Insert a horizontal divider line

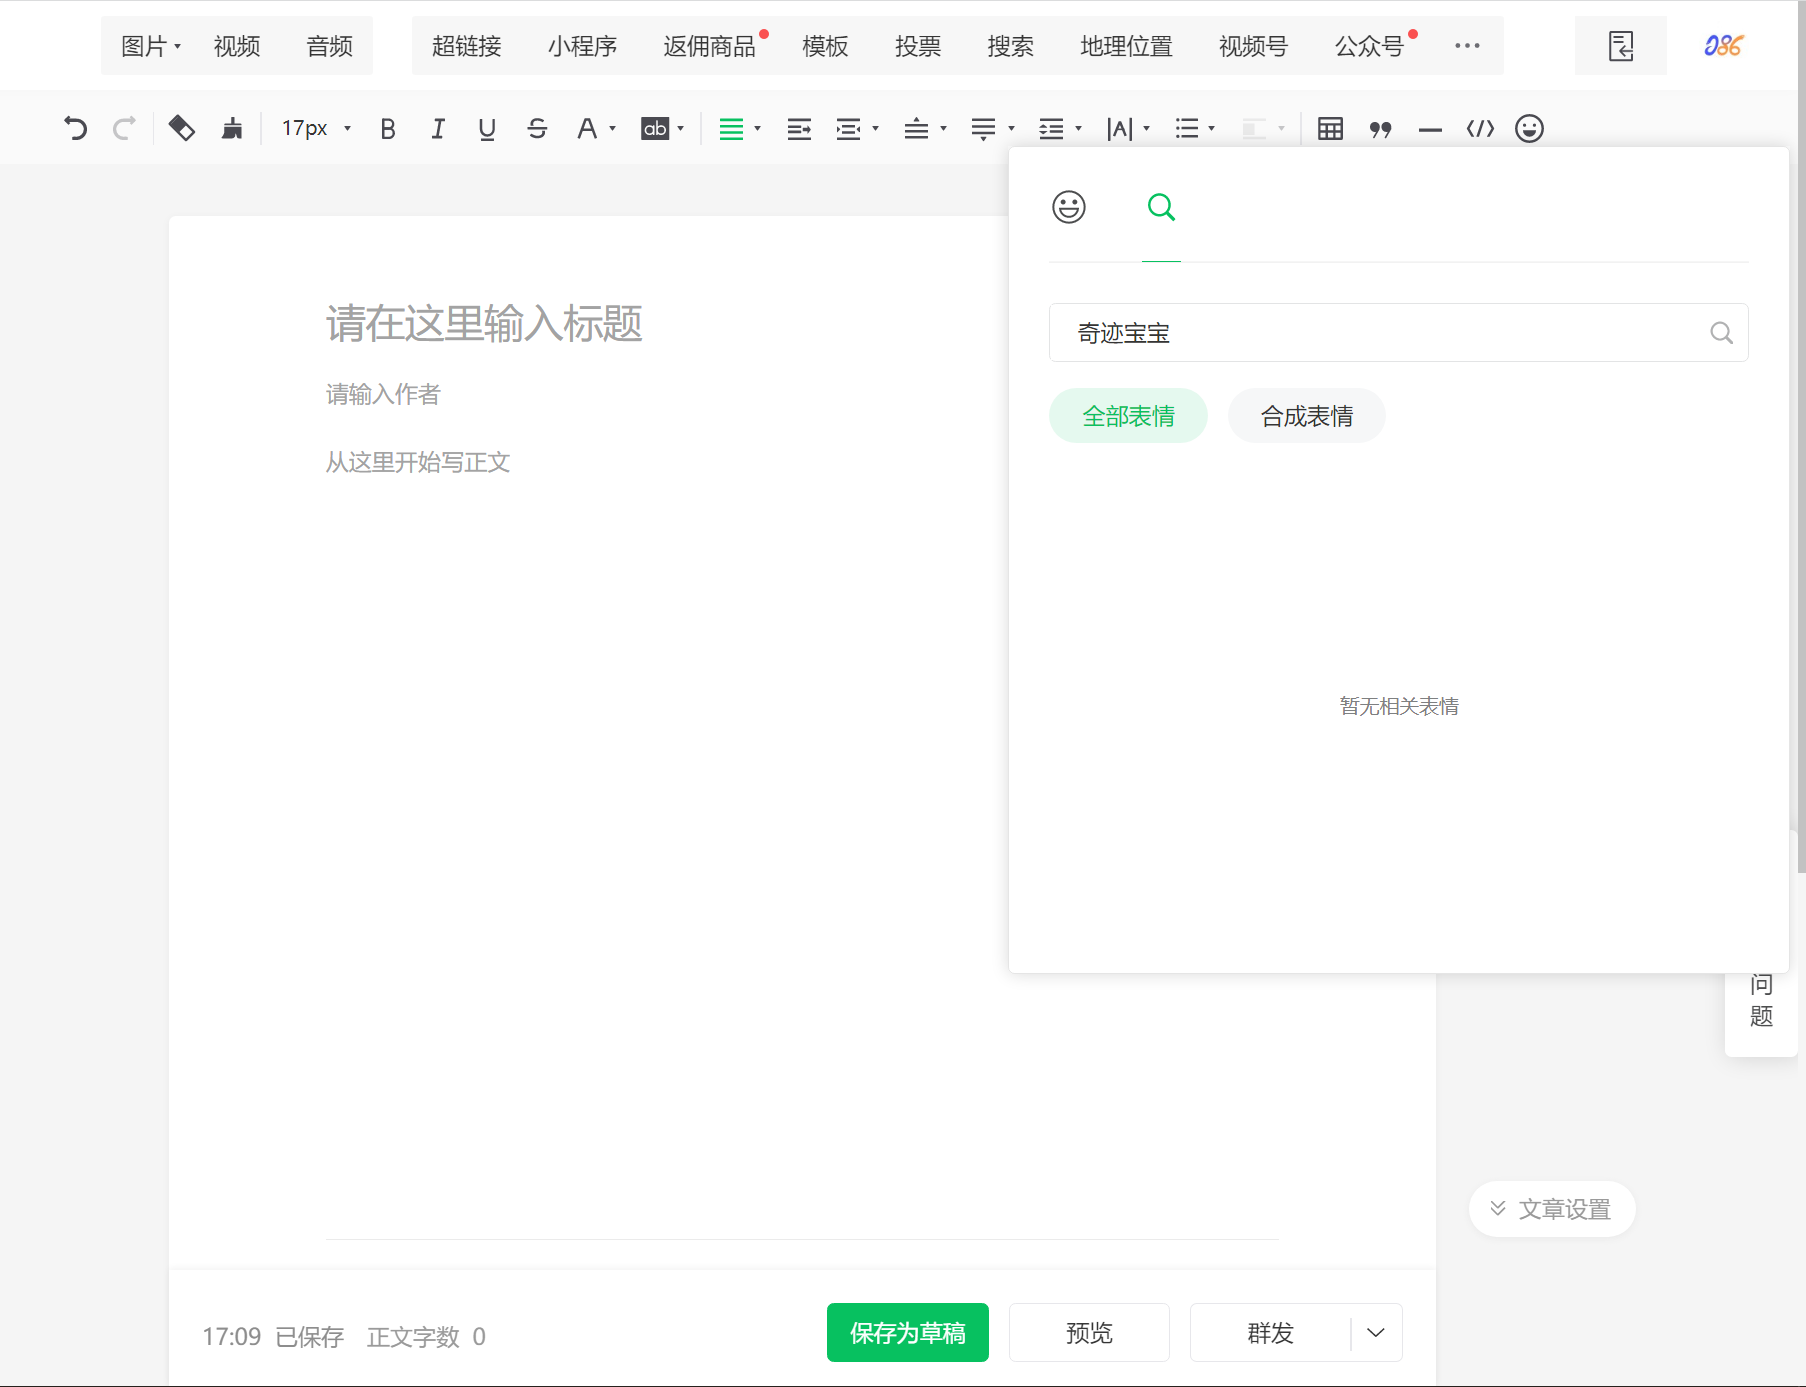click(1430, 128)
